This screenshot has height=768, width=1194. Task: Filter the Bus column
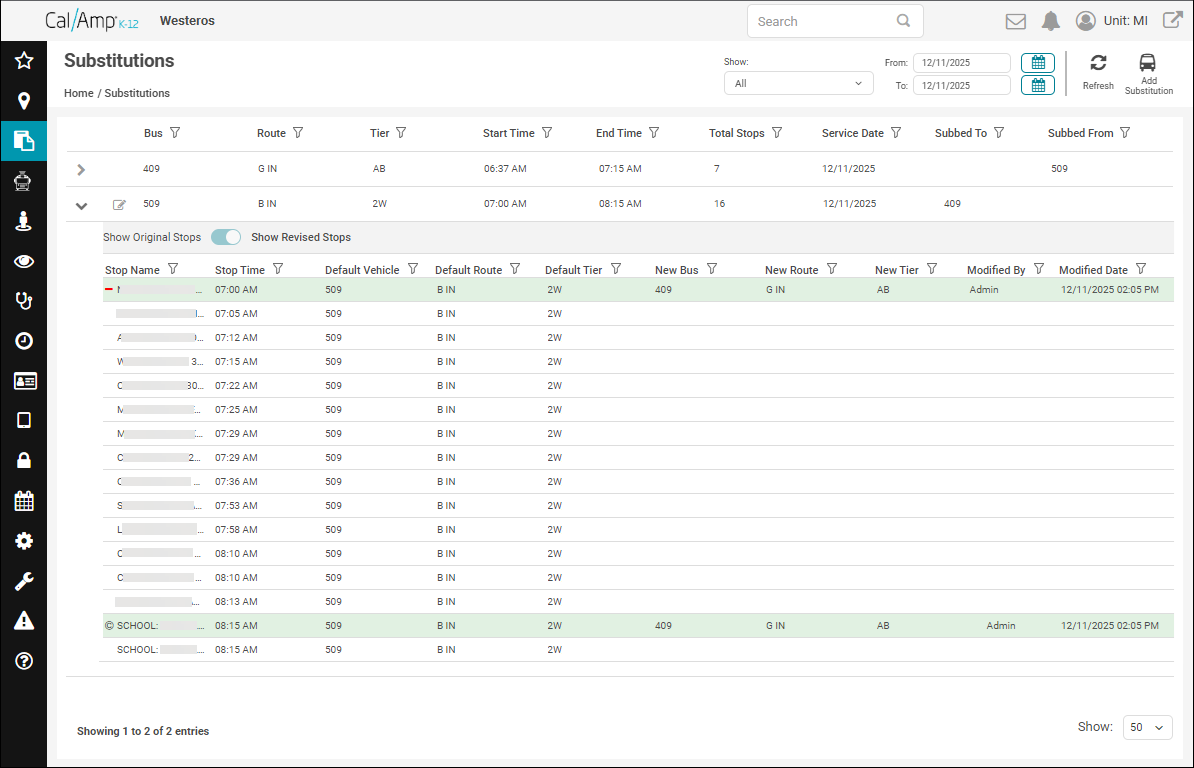click(x=175, y=132)
